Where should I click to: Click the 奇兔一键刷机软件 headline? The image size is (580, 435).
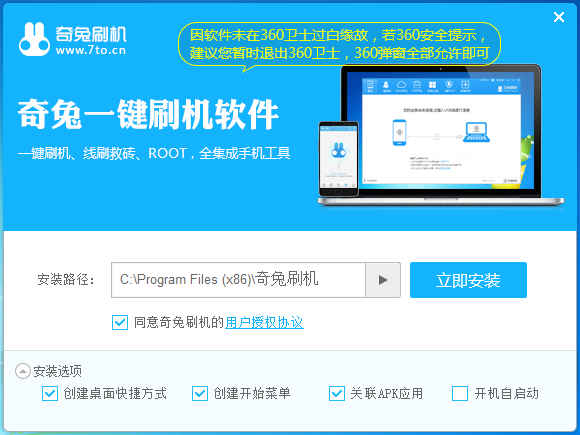pyautogui.click(x=148, y=114)
